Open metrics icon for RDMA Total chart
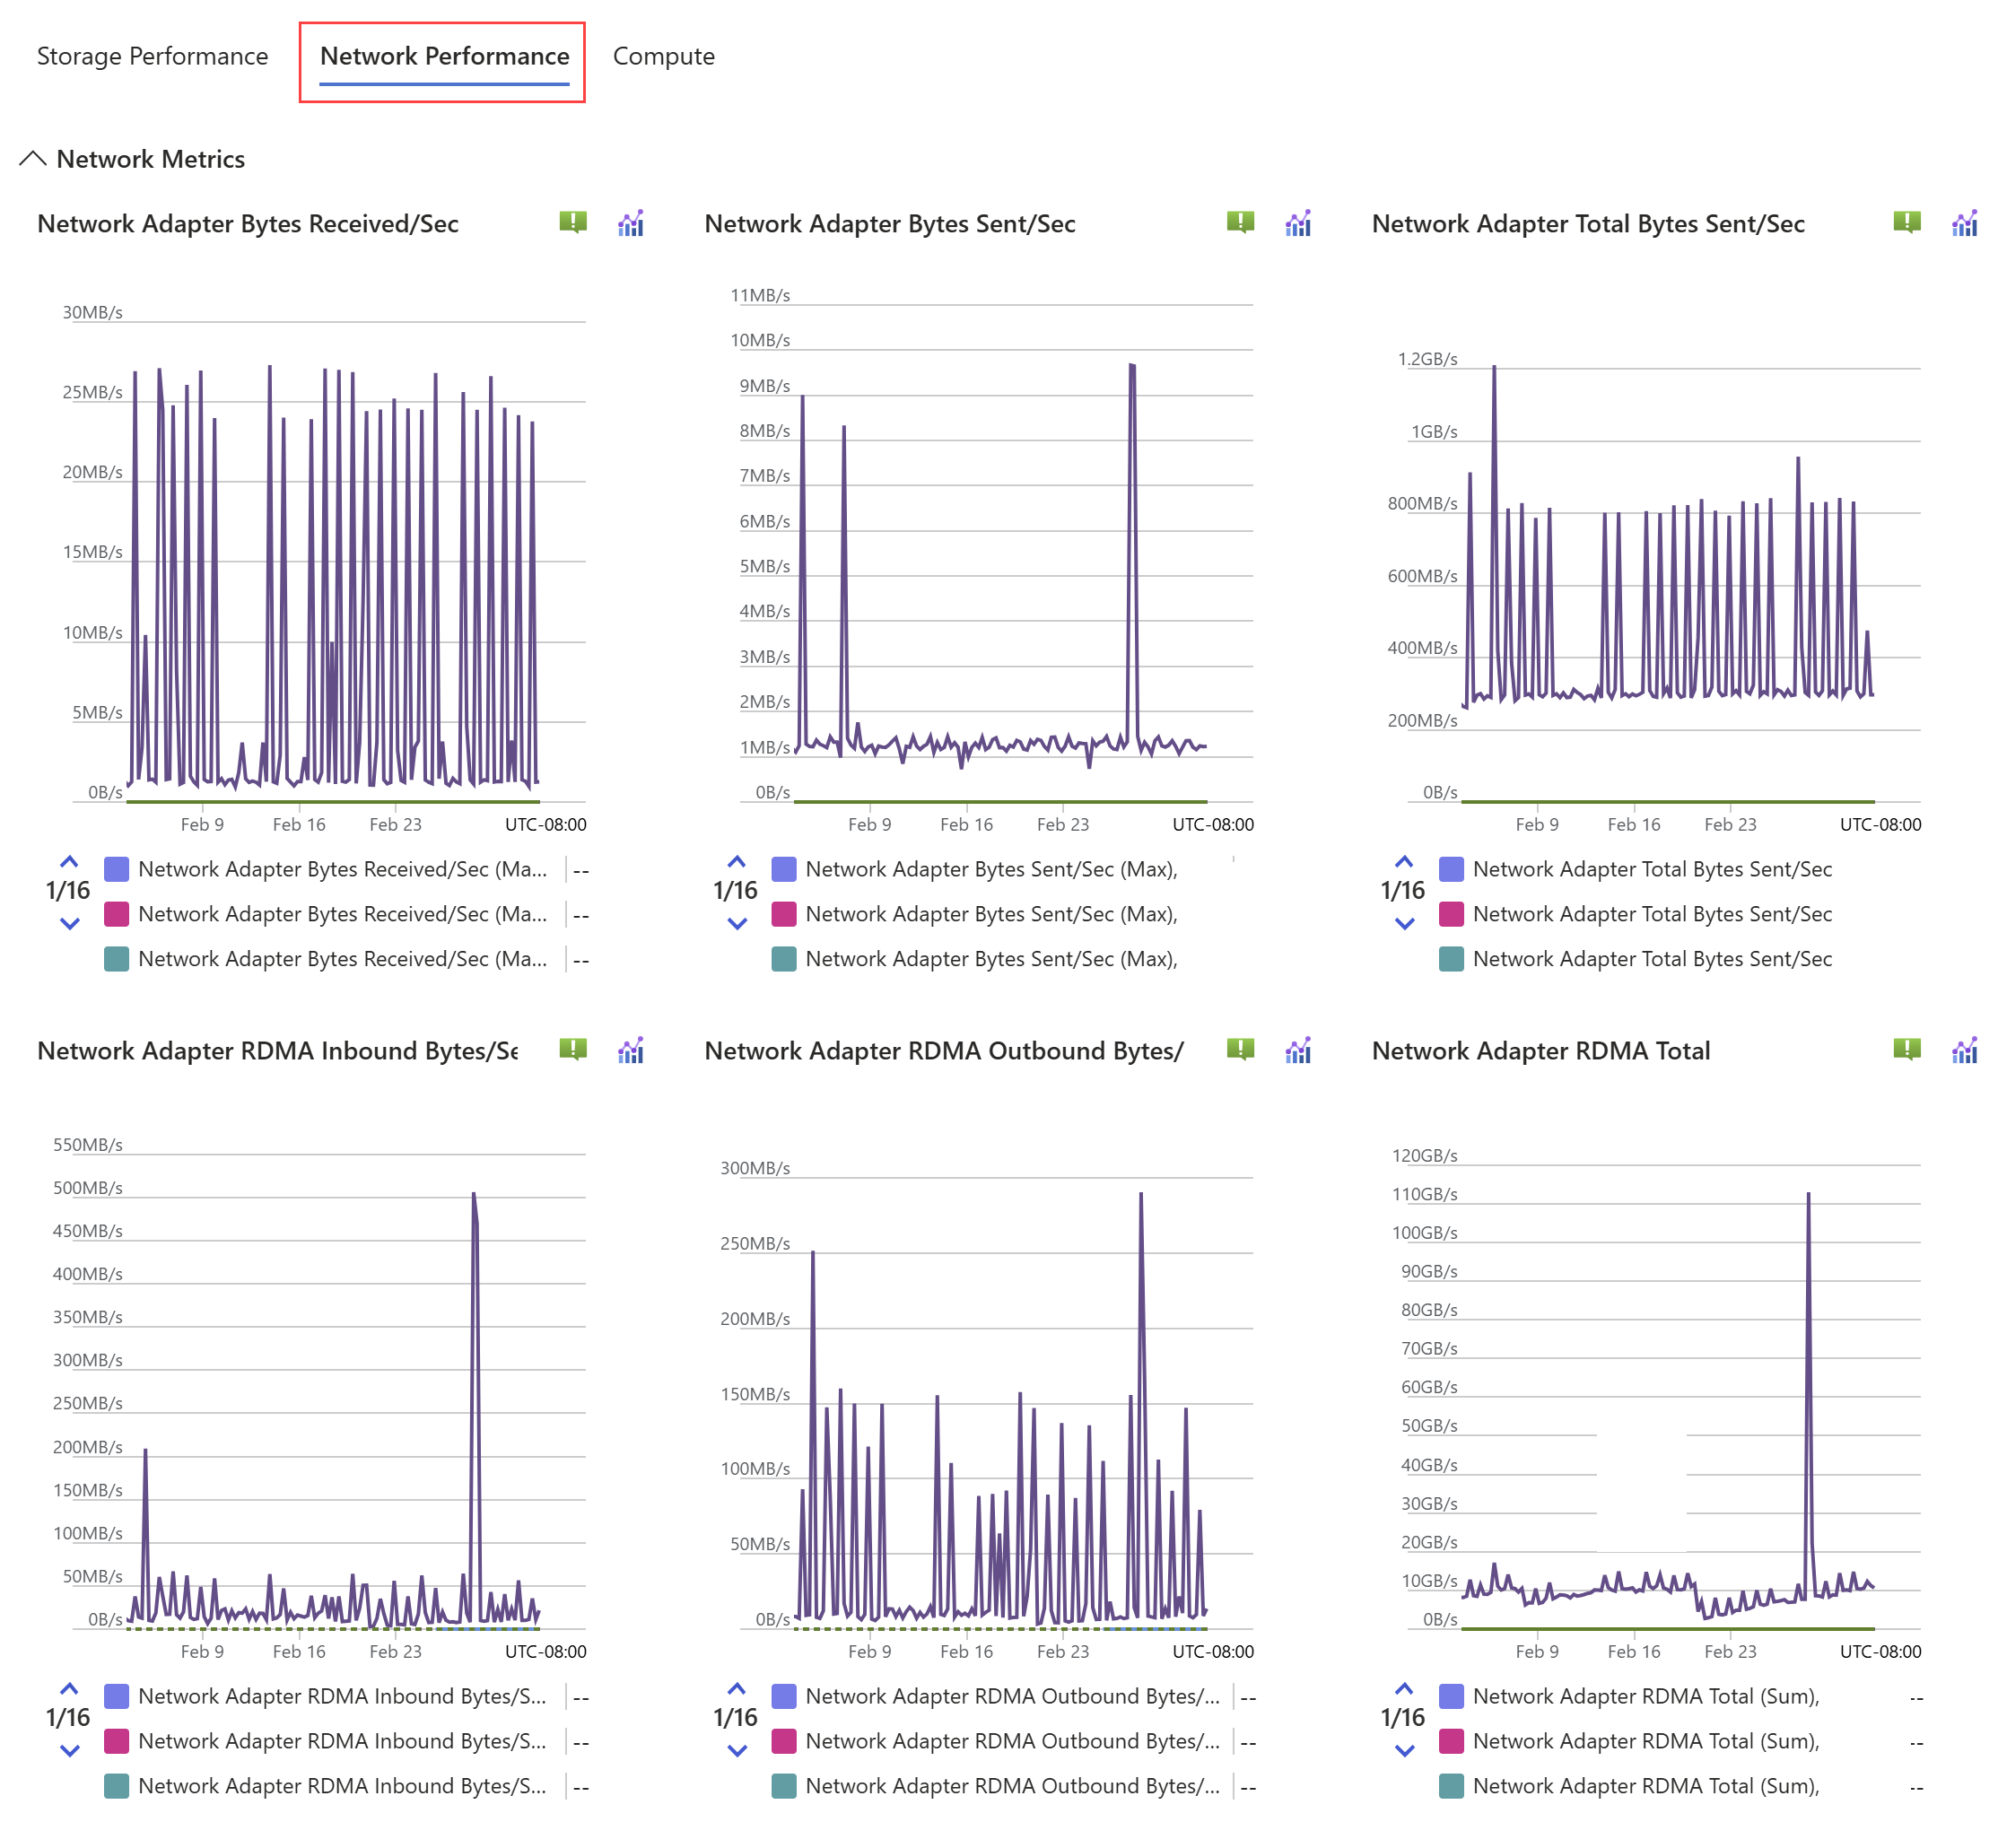Image resolution: width=1998 pixels, height=1848 pixels. point(1964,1050)
